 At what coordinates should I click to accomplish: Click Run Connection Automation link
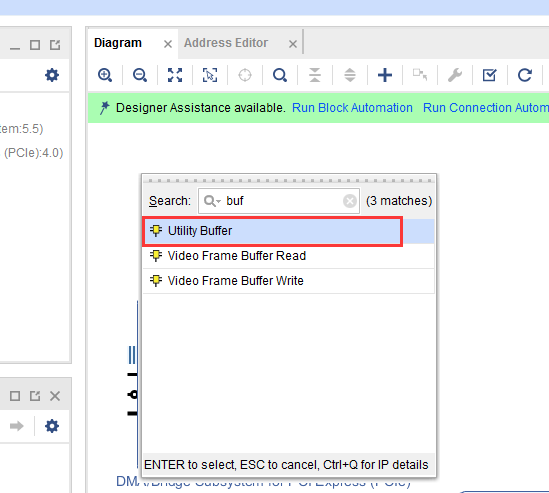(x=486, y=108)
